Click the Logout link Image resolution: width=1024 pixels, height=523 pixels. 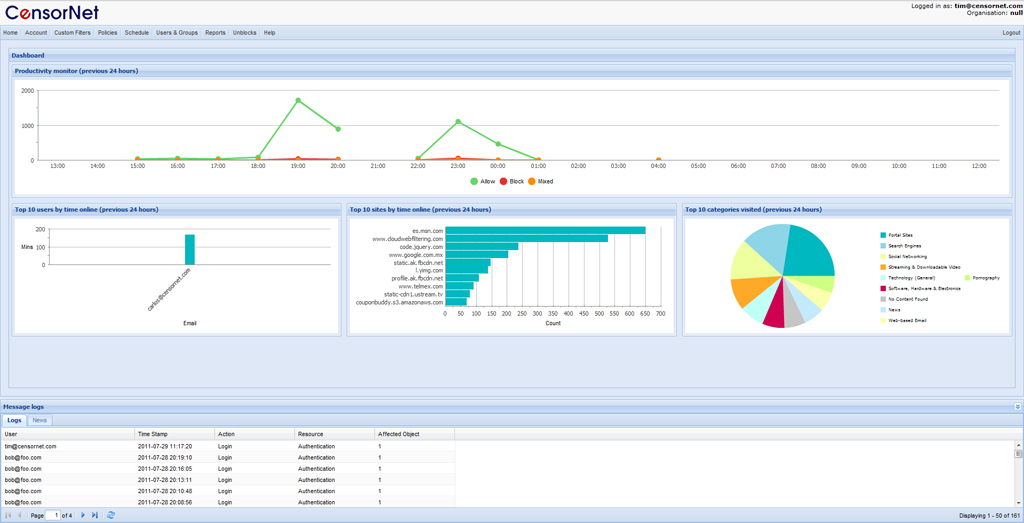[1011, 33]
